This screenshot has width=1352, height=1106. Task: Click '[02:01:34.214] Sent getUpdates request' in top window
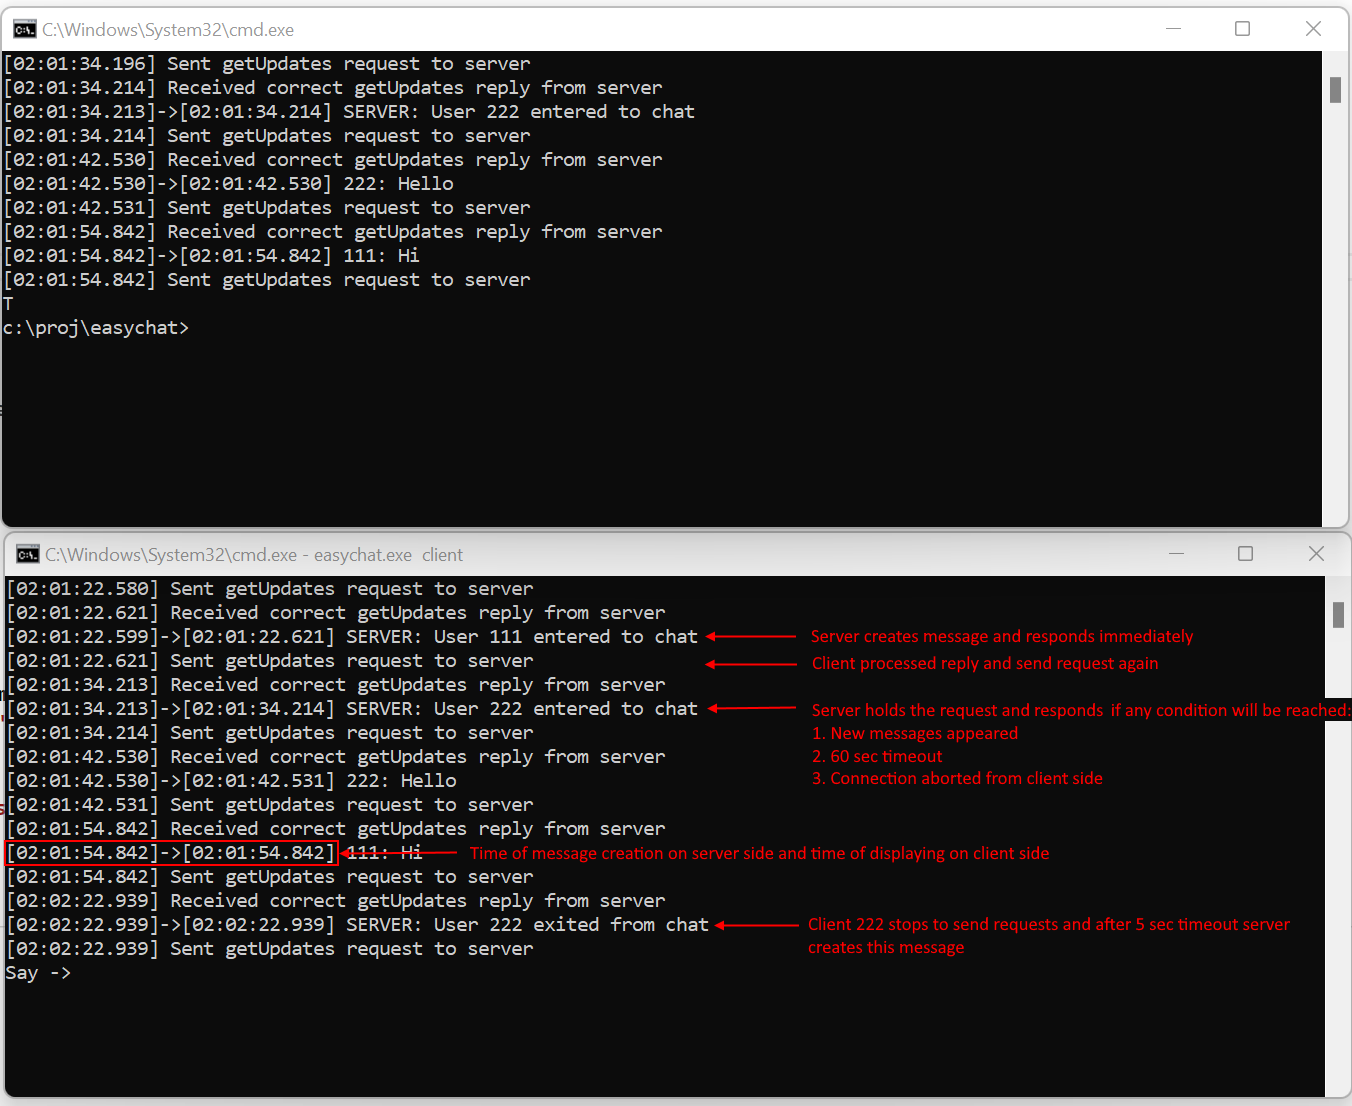(x=267, y=136)
